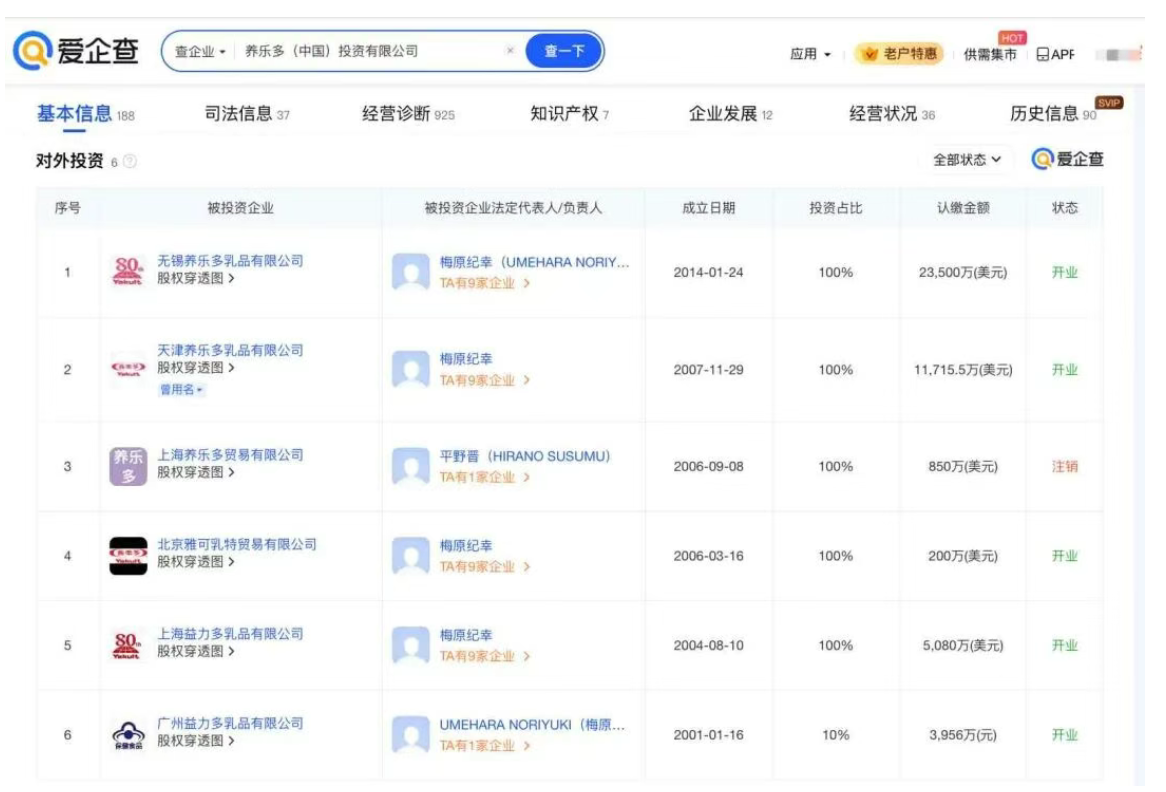Expand 曾用名 under 天津养乐多乳品

(x=181, y=390)
